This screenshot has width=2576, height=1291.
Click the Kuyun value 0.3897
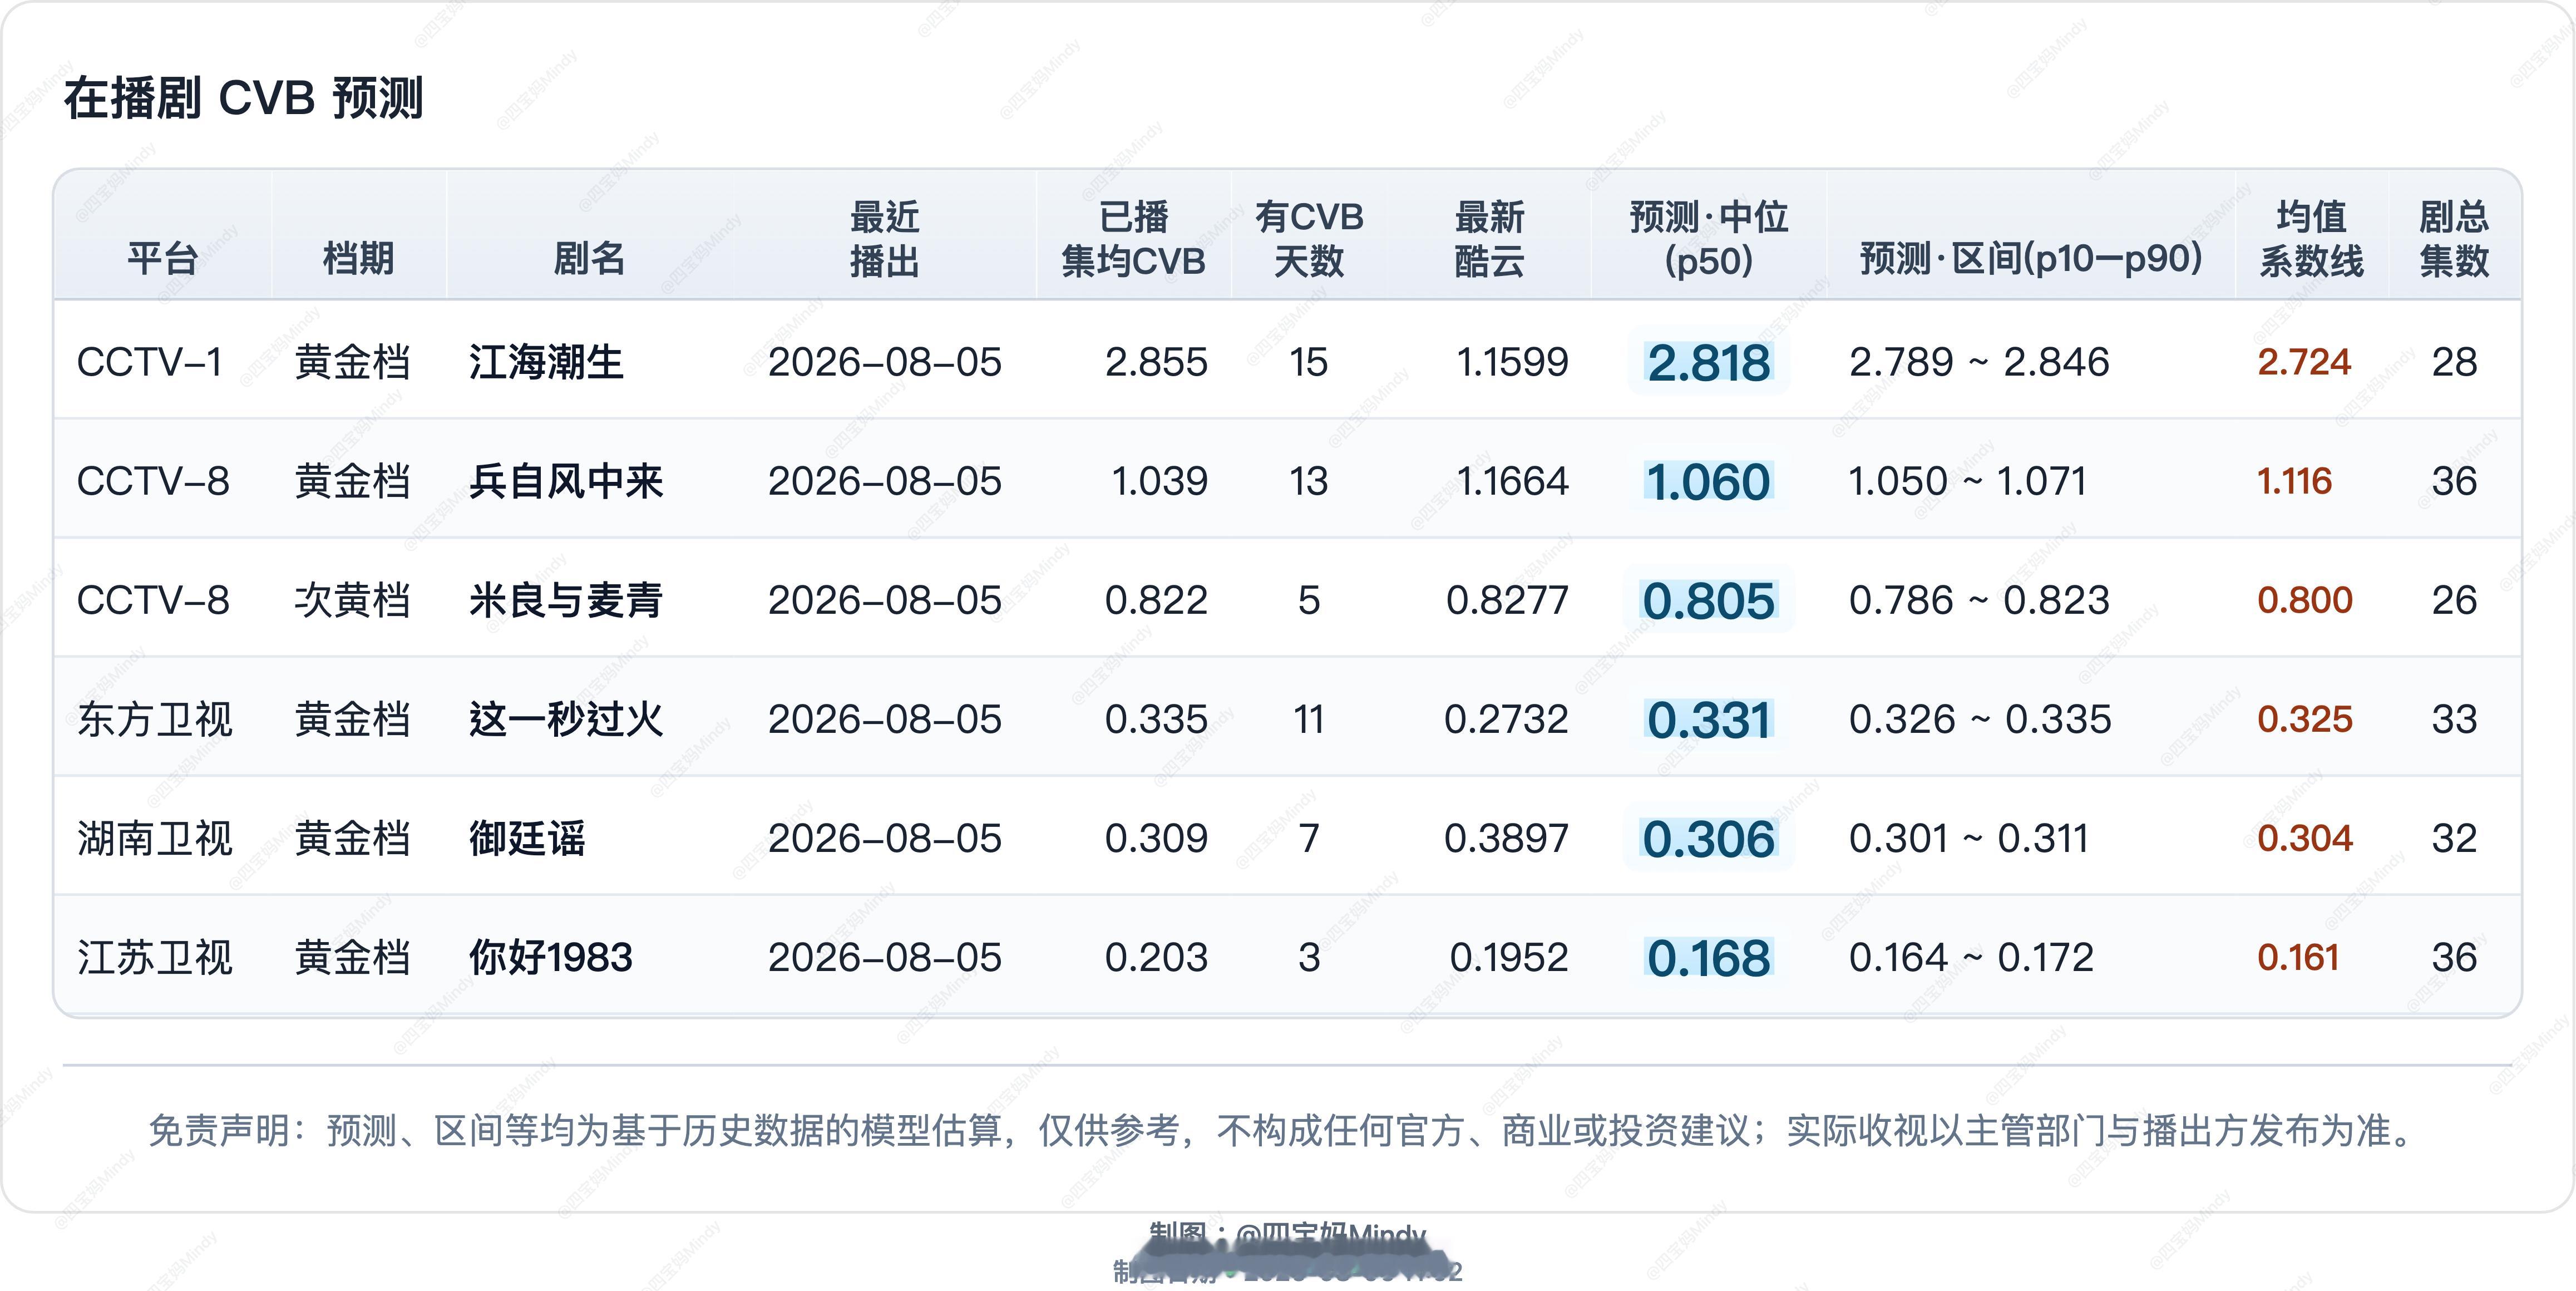pyautogui.click(x=1506, y=838)
